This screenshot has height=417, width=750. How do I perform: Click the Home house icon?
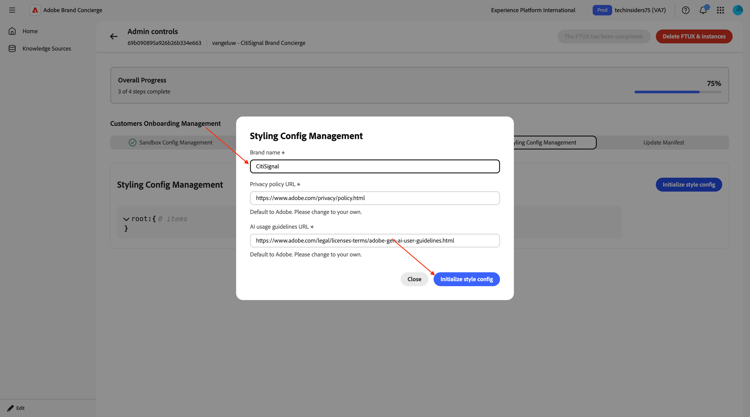[x=12, y=31]
